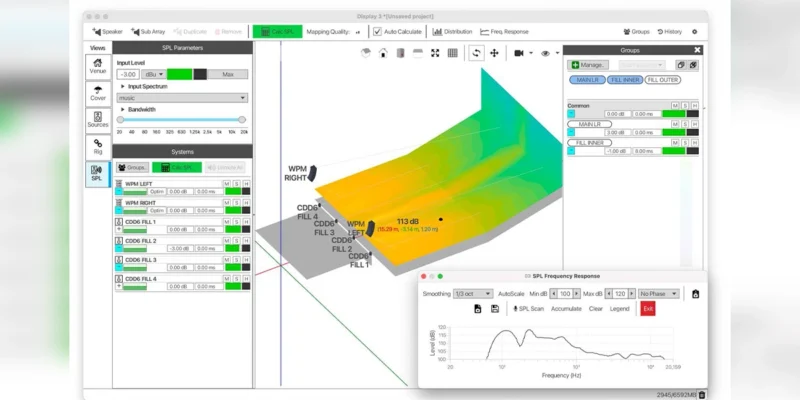800x400 pixels.
Task: Expand the CDD6 FILL 1 row with plus icon
Action: pos(119,230)
